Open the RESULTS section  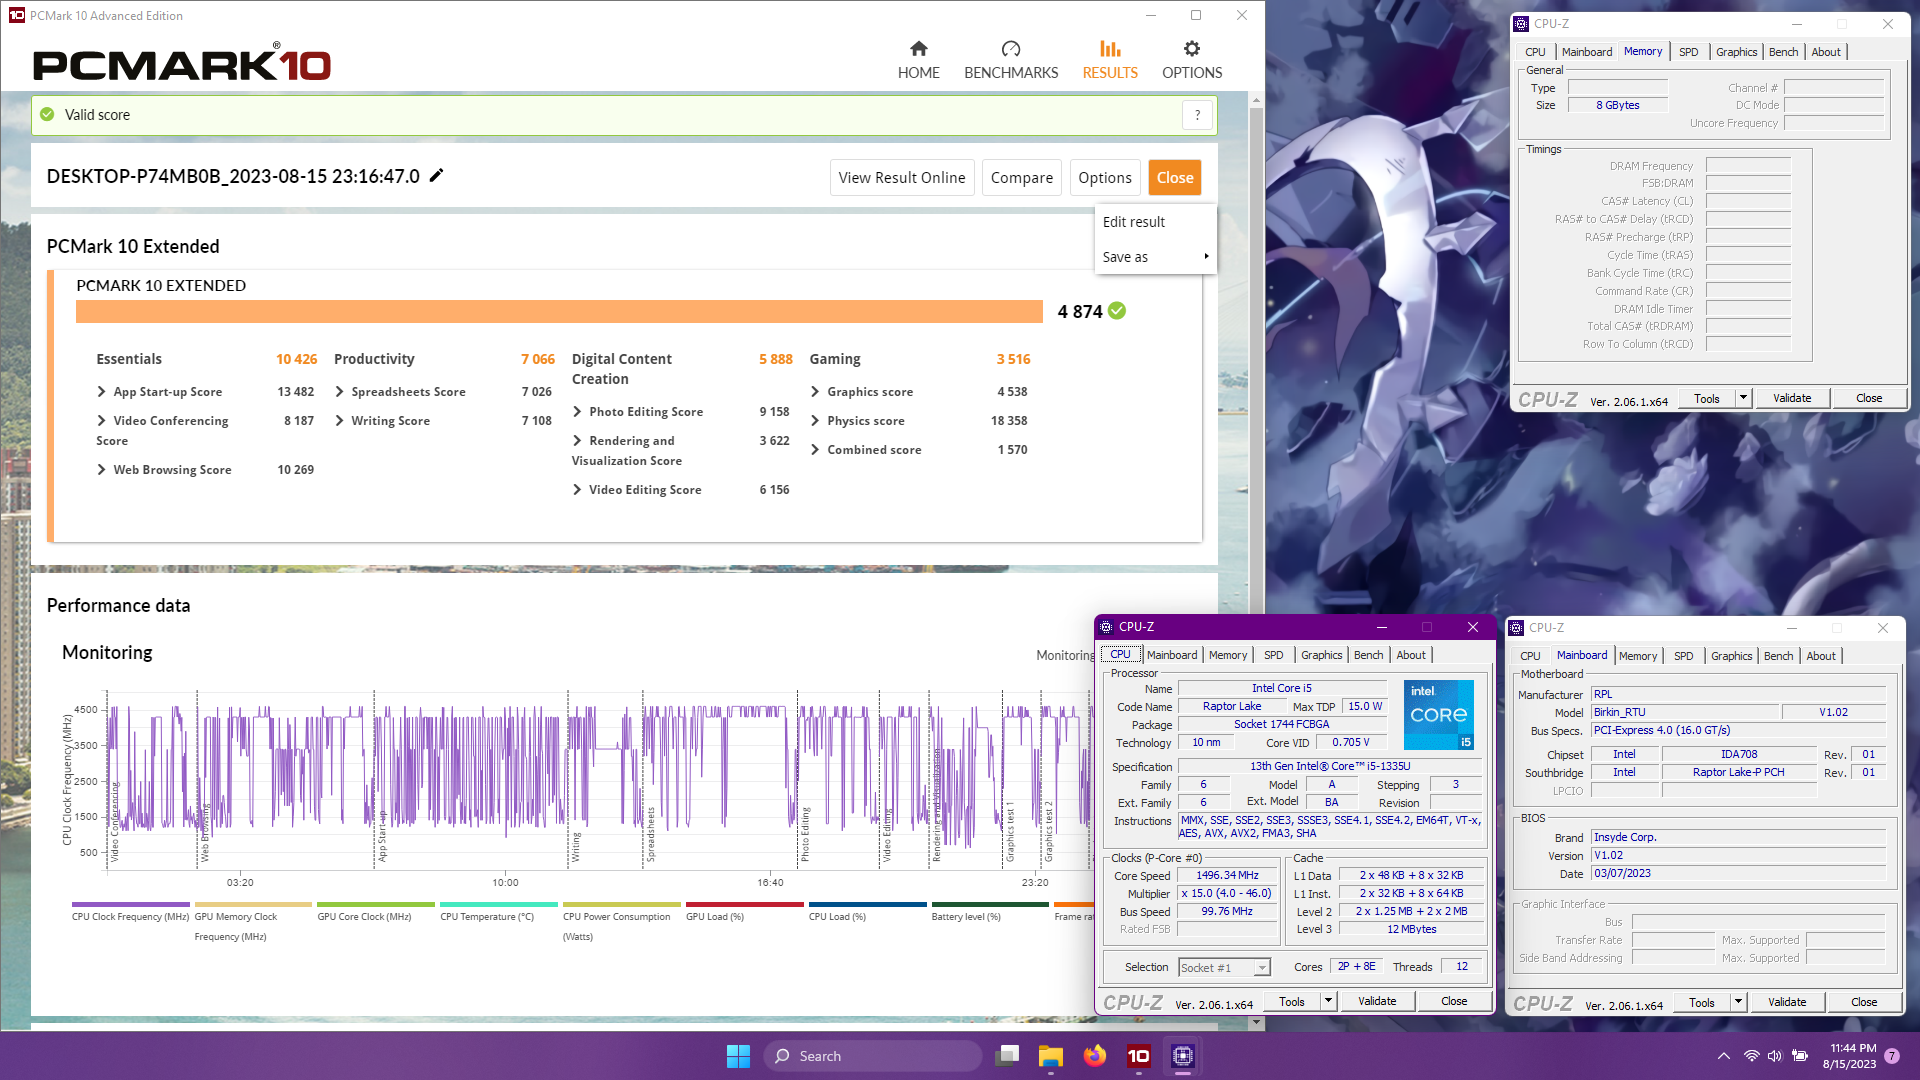[1110, 60]
